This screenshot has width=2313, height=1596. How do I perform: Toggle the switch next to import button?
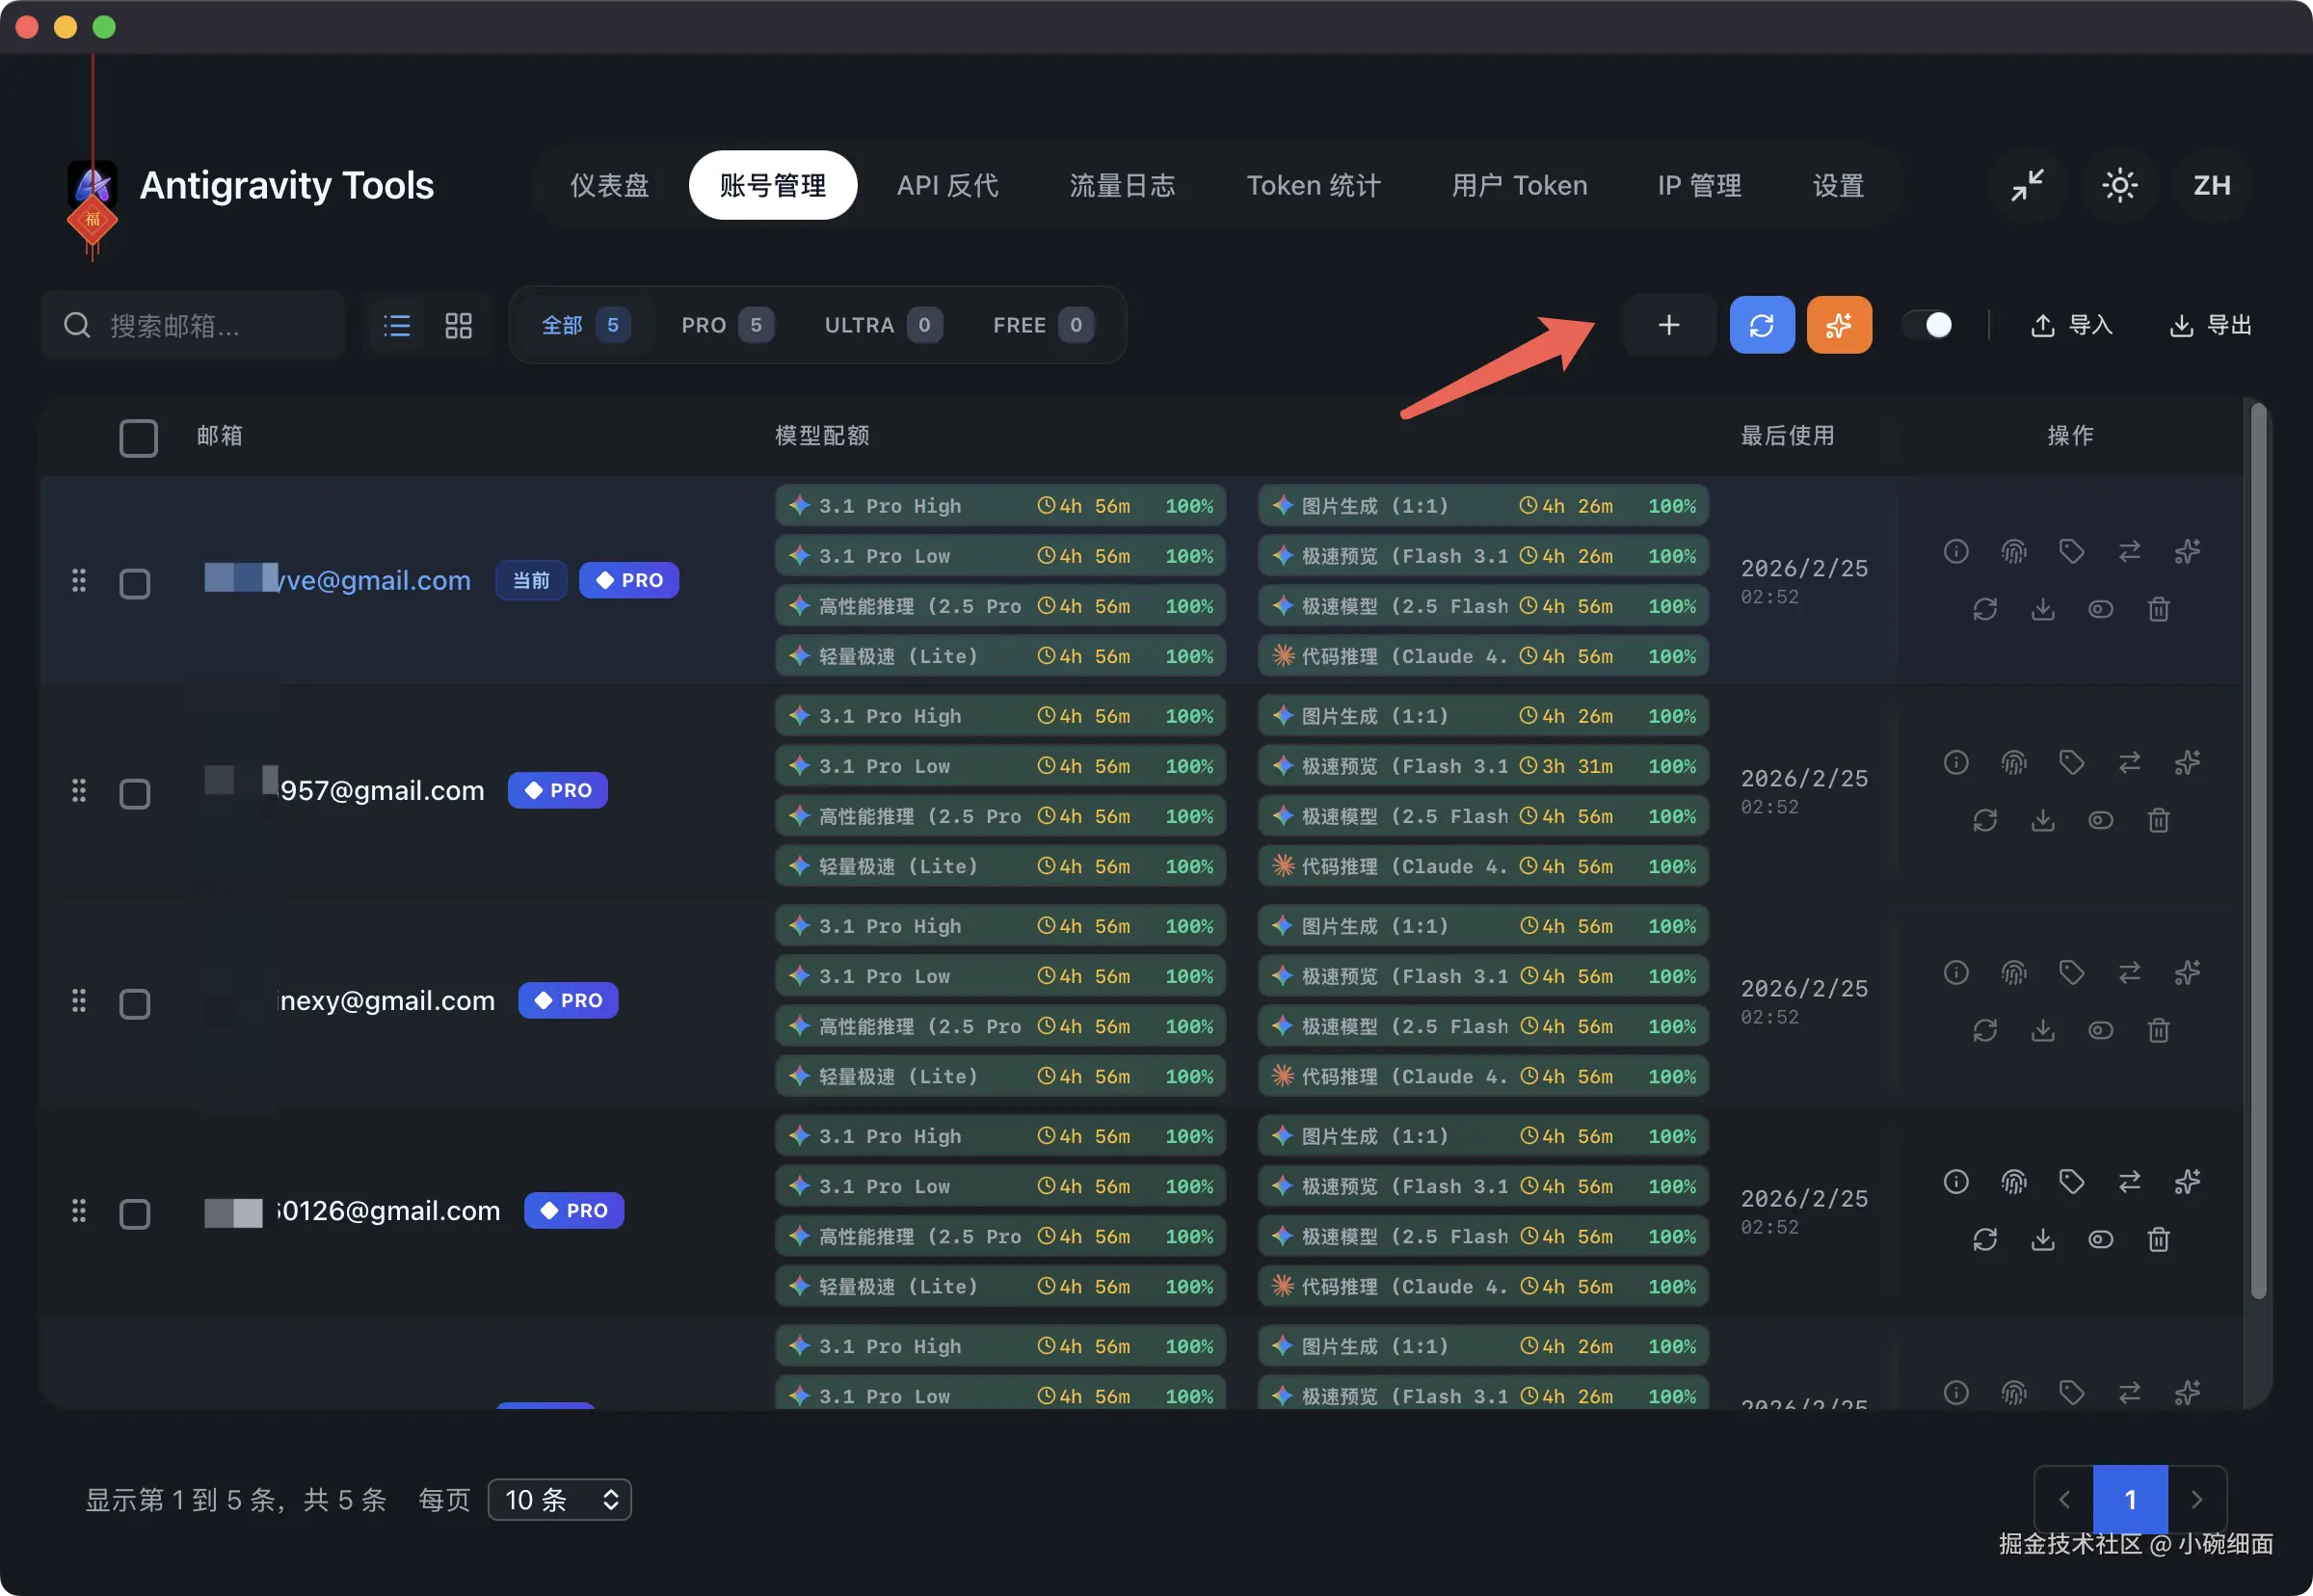[x=1927, y=325]
